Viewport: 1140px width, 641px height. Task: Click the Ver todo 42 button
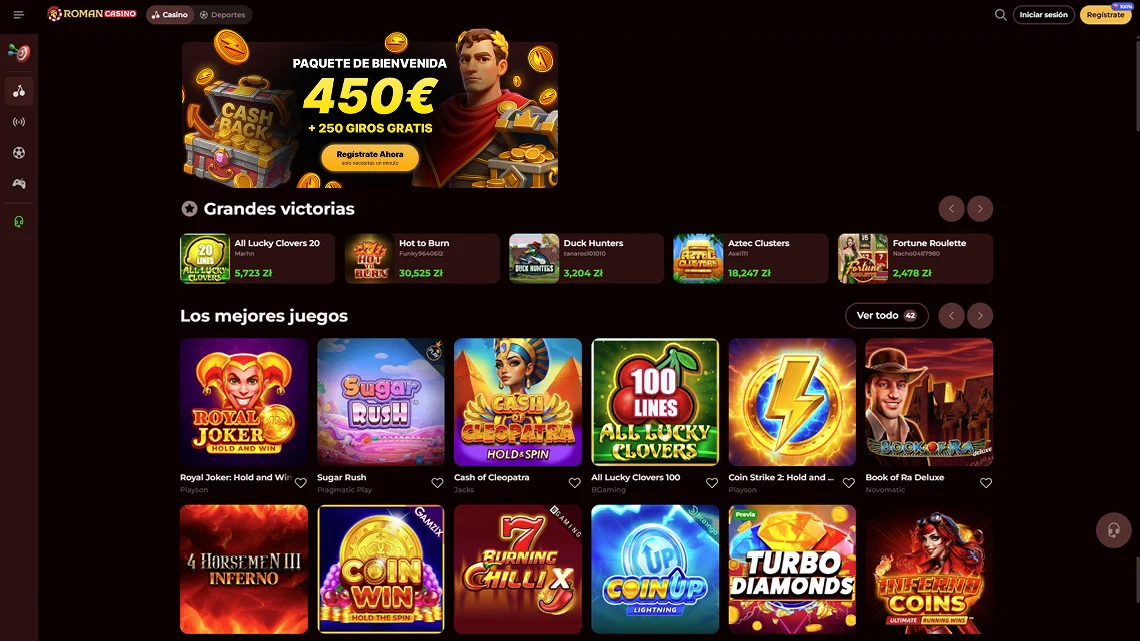point(886,315)
